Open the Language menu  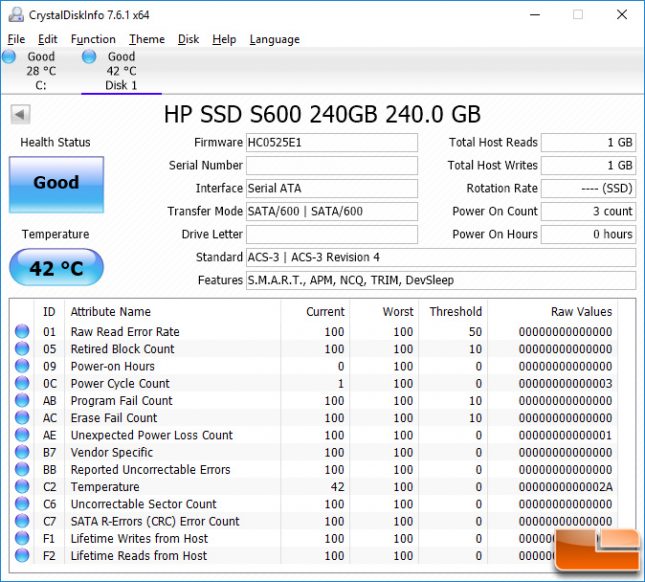pos(274,39)
